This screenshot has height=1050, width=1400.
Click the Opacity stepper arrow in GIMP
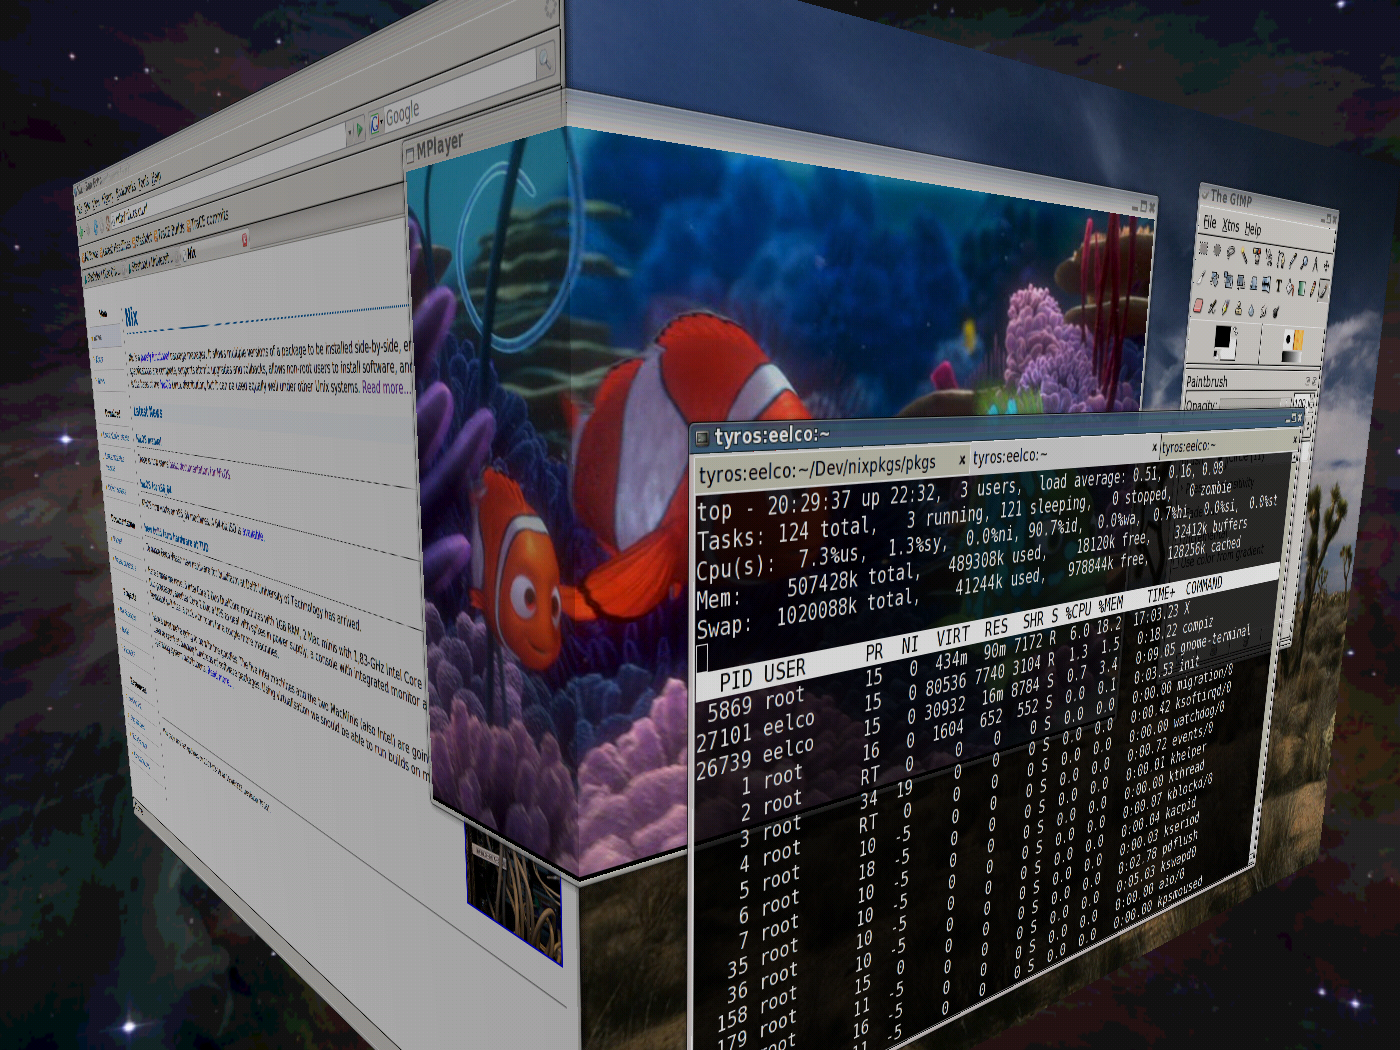pyautogui.click(x=1311, y=401)
